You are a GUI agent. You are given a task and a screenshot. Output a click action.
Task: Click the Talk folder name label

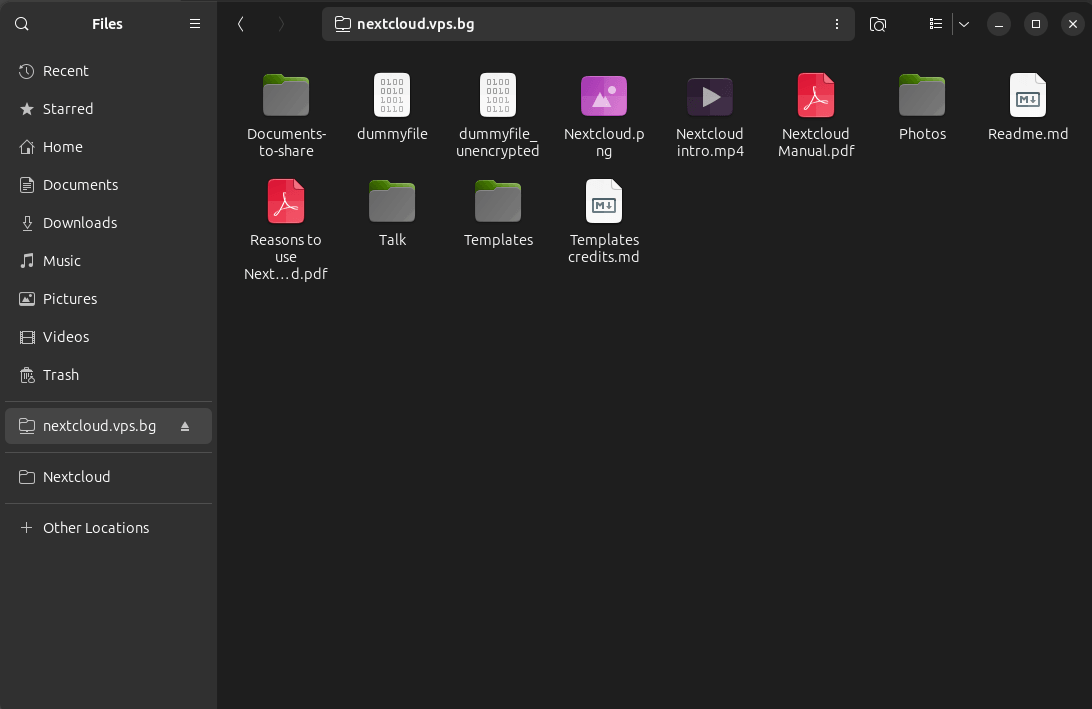[392, 240]
